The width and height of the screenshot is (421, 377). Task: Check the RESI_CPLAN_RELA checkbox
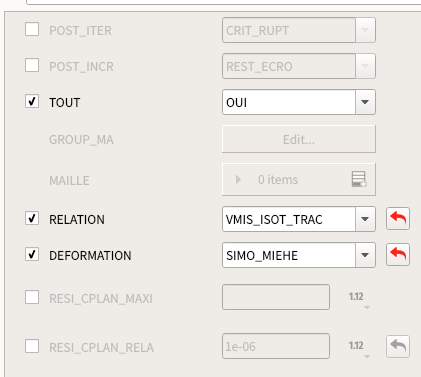click(x=32, y=346)
